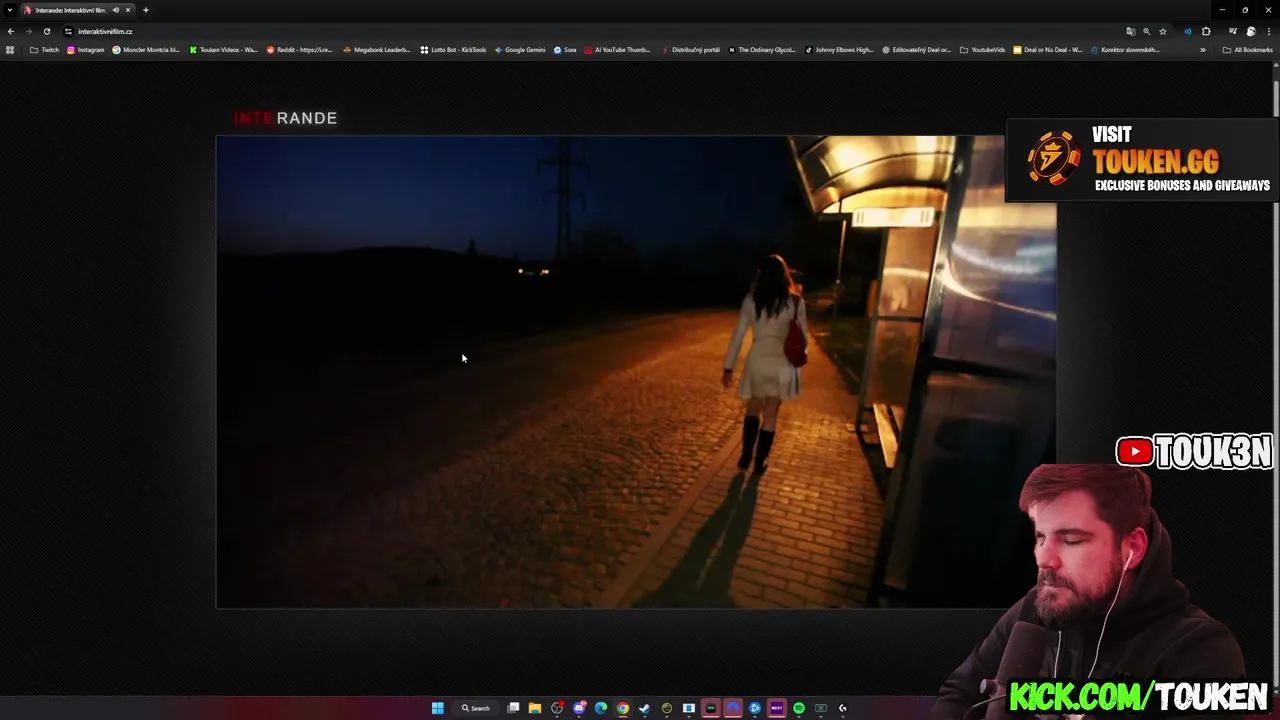Open a new tab with plus button

146,10
